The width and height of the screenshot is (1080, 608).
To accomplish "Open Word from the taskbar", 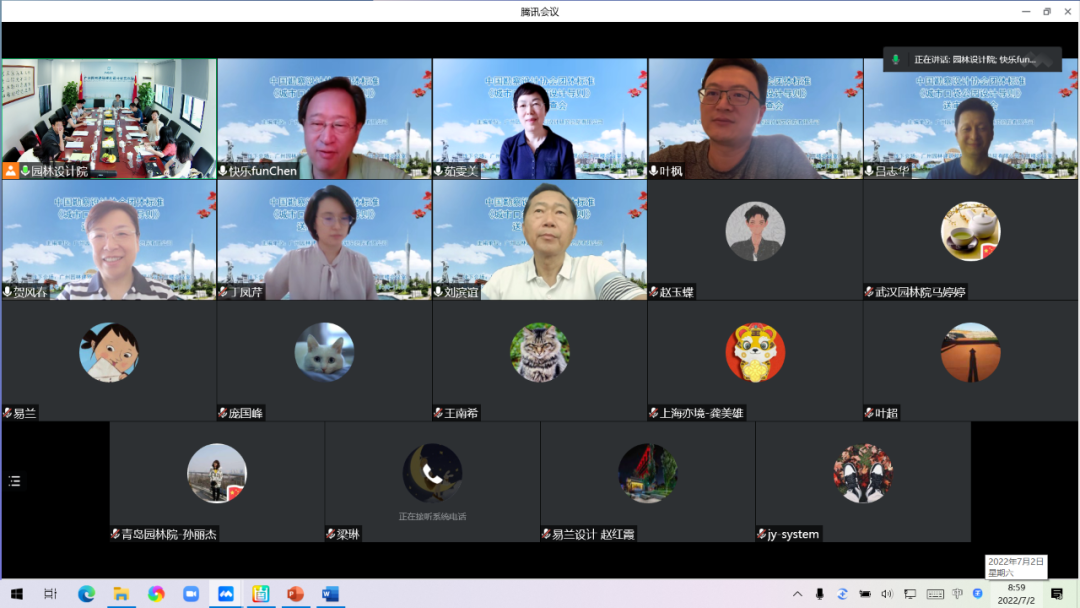I will tap(330, 594).
